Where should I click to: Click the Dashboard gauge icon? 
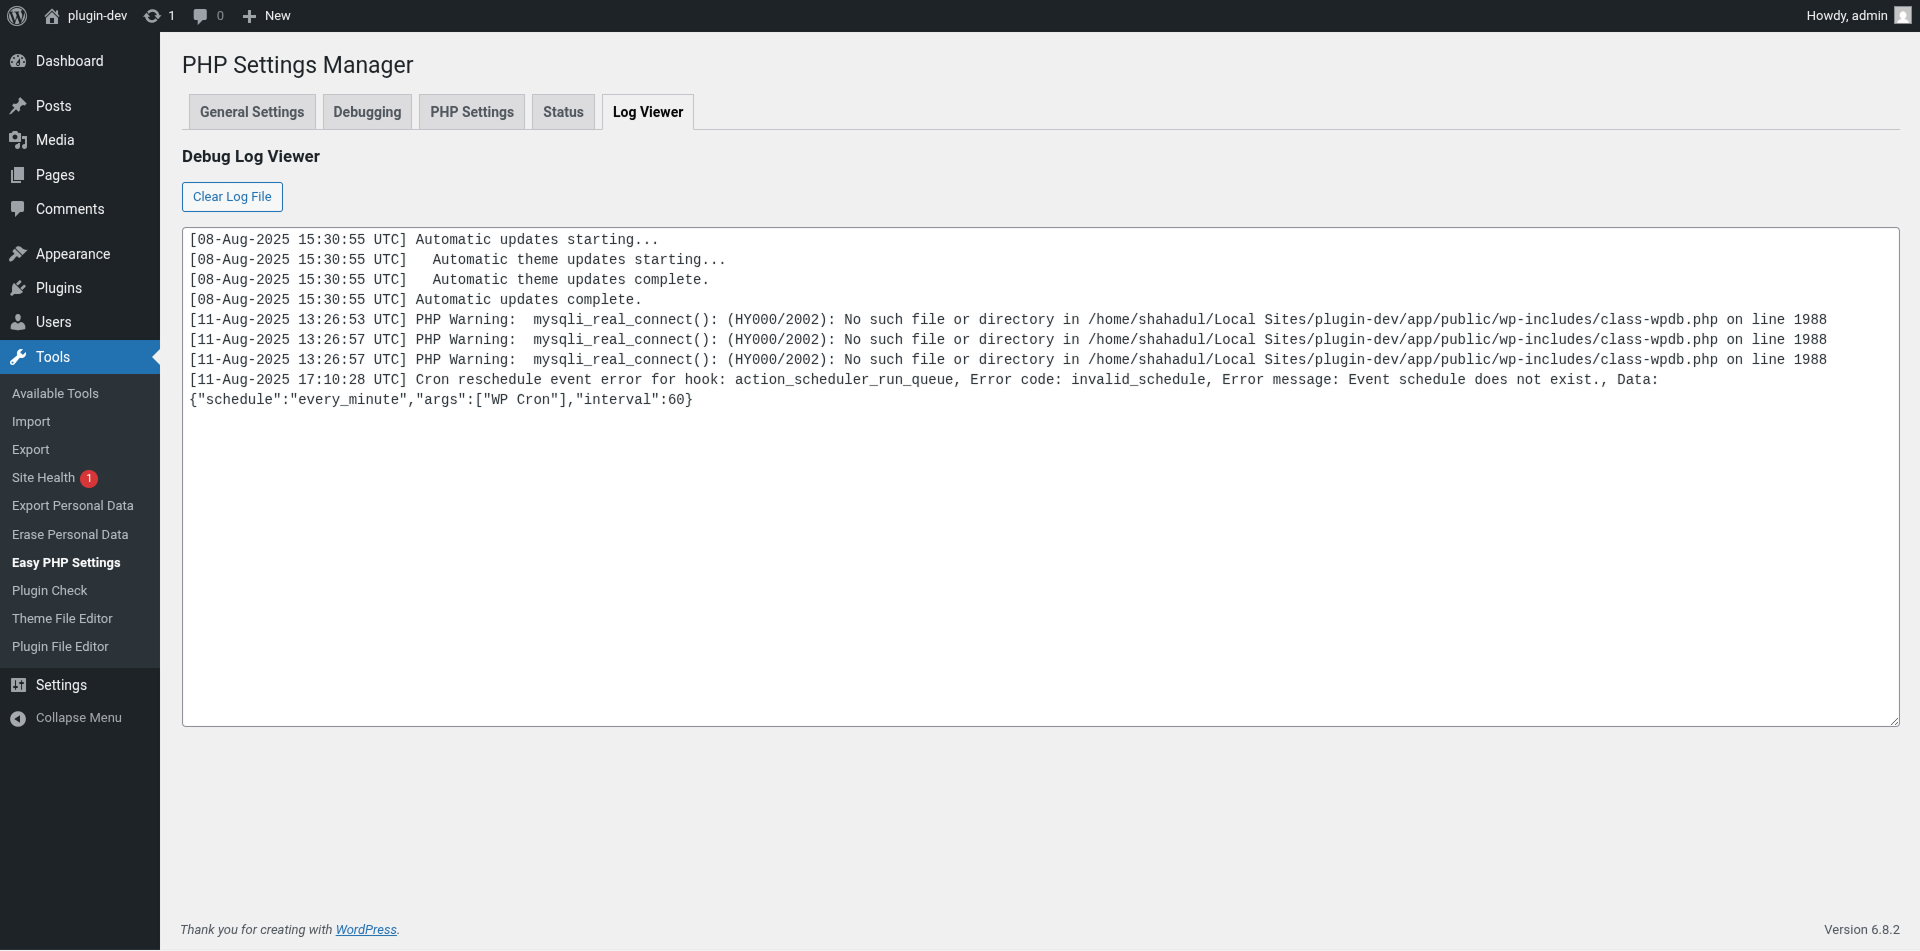[x=18, y=61]
